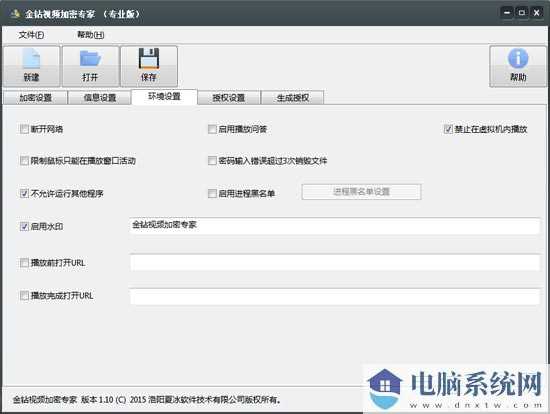Select the 生成授权 tab

pyautogui.click(x=293, y=98)
